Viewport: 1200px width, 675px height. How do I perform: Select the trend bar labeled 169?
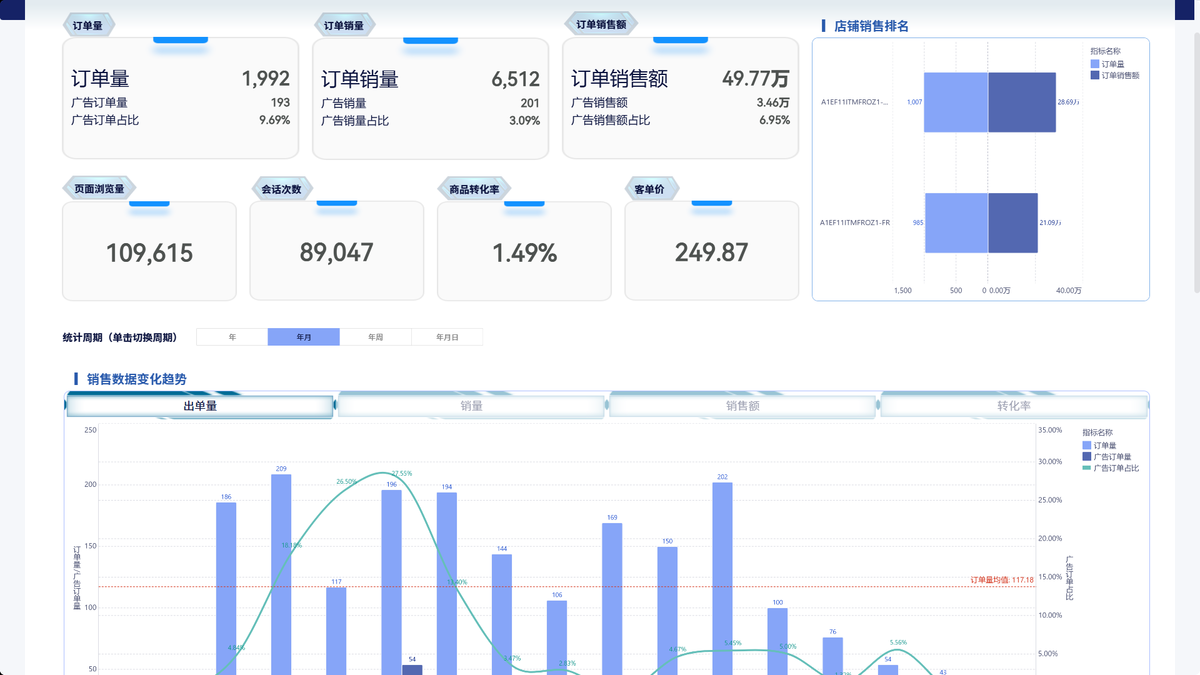612,599
